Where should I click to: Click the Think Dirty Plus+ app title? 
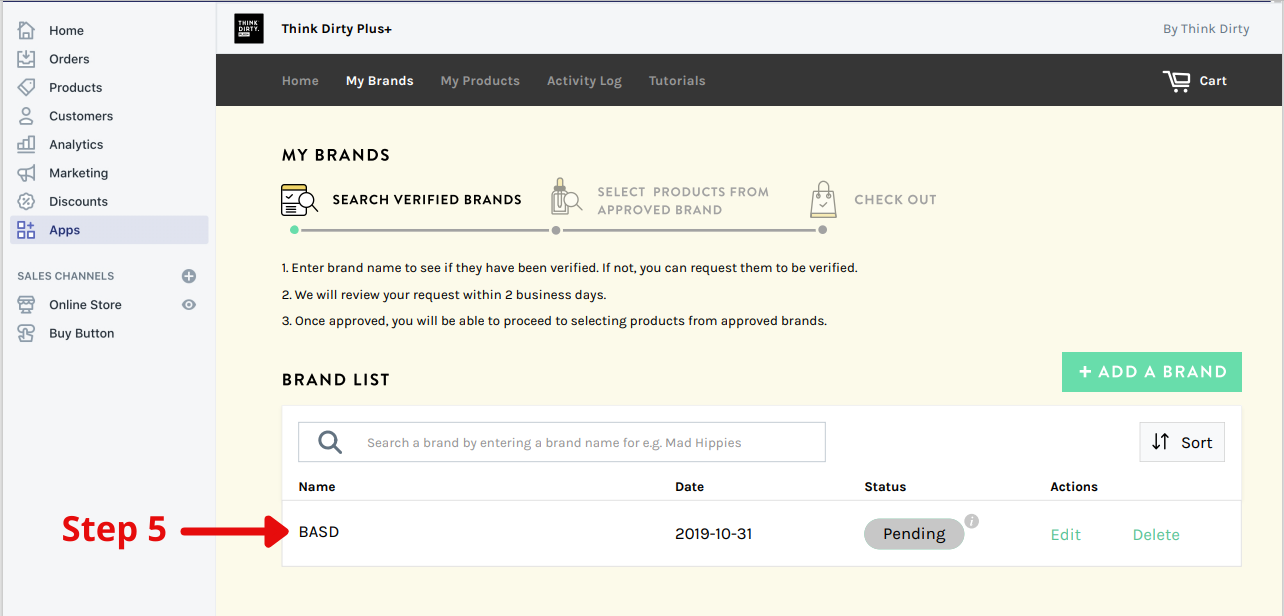tap(337, 29)
